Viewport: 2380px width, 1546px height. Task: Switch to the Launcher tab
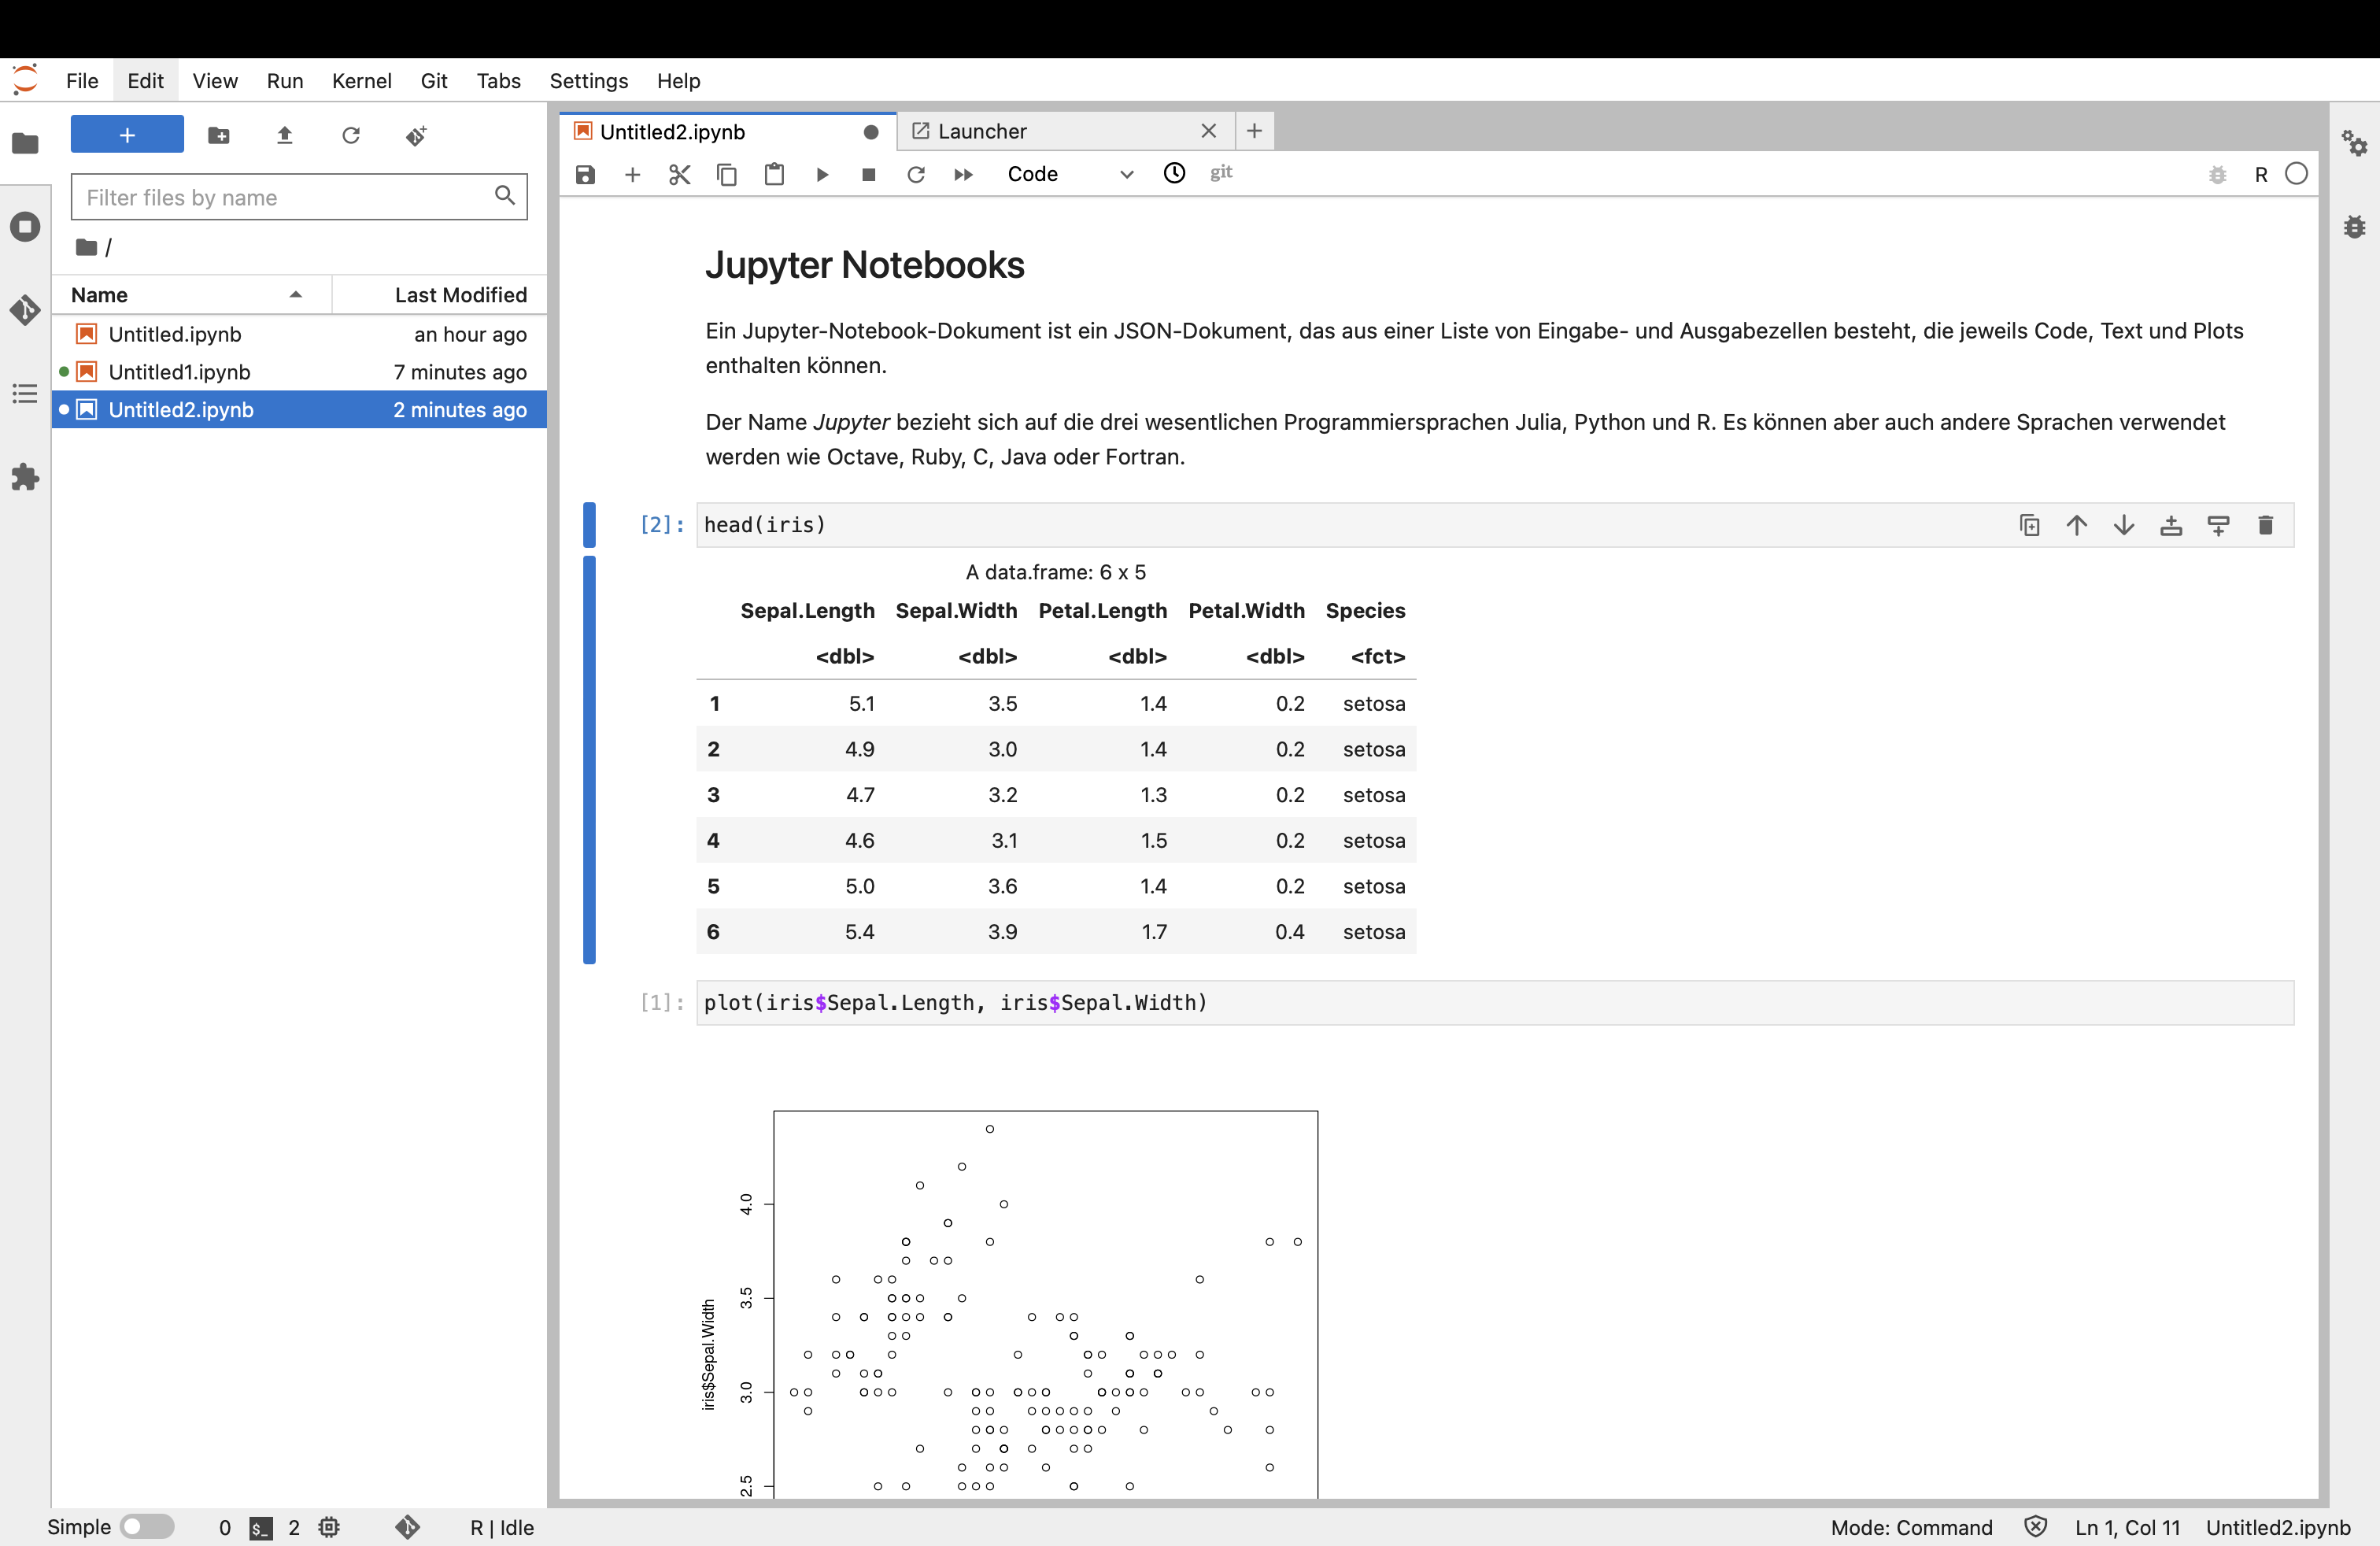pyautogui.click(x=983, y=130)
